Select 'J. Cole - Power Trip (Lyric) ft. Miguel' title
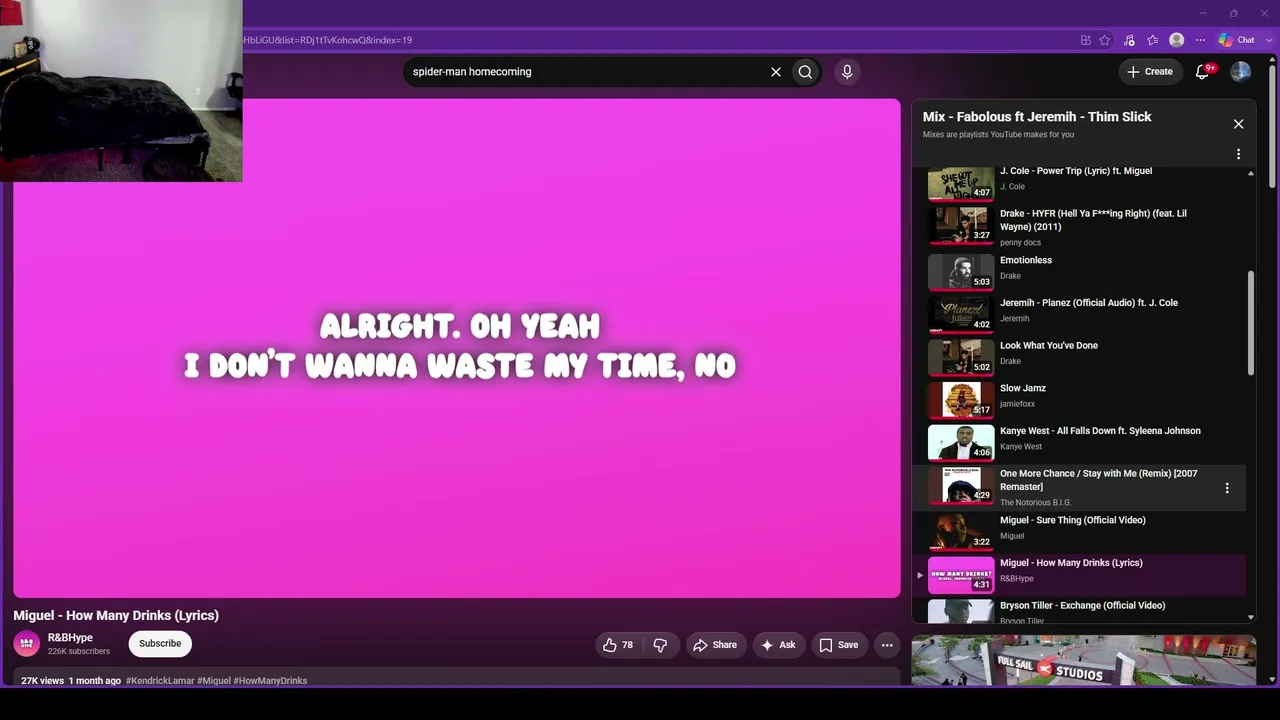This screenshot has width=1280, height=720. (x=1076, y=171)
